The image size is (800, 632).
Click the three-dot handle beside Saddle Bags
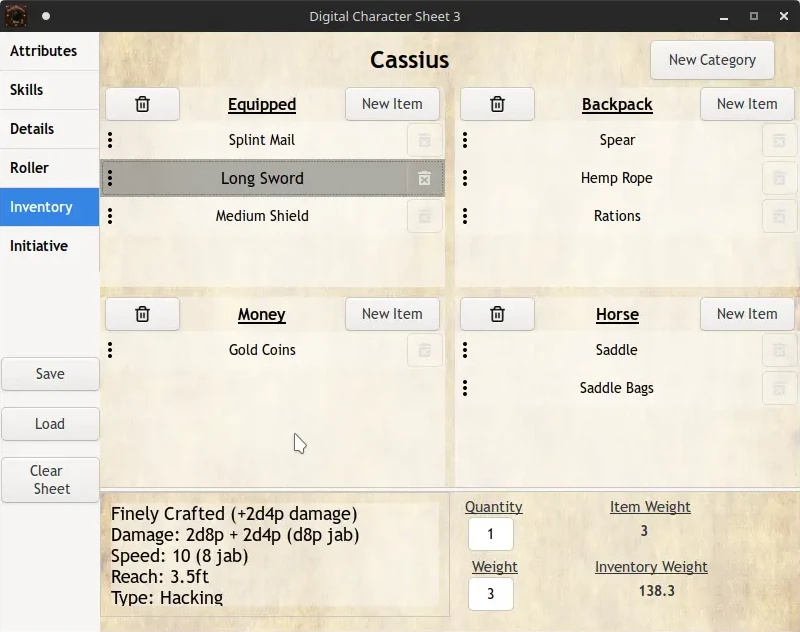[x=465, y=388]
